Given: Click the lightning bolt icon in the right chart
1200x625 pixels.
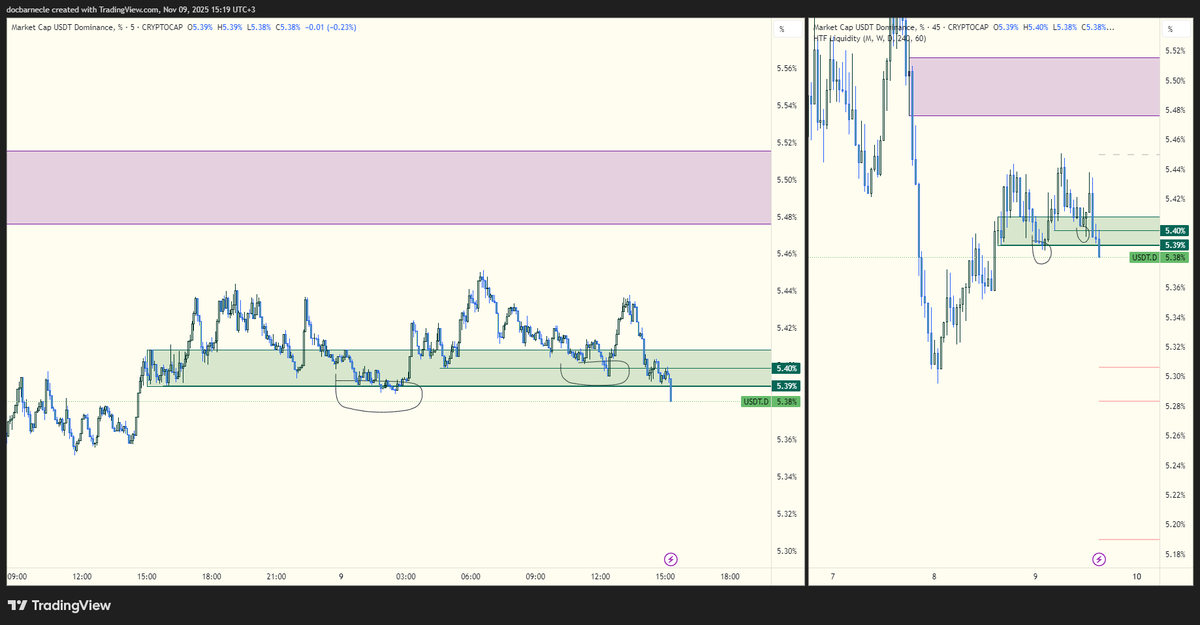Looking at the screenshot, I should click(x=1099, y=559).
